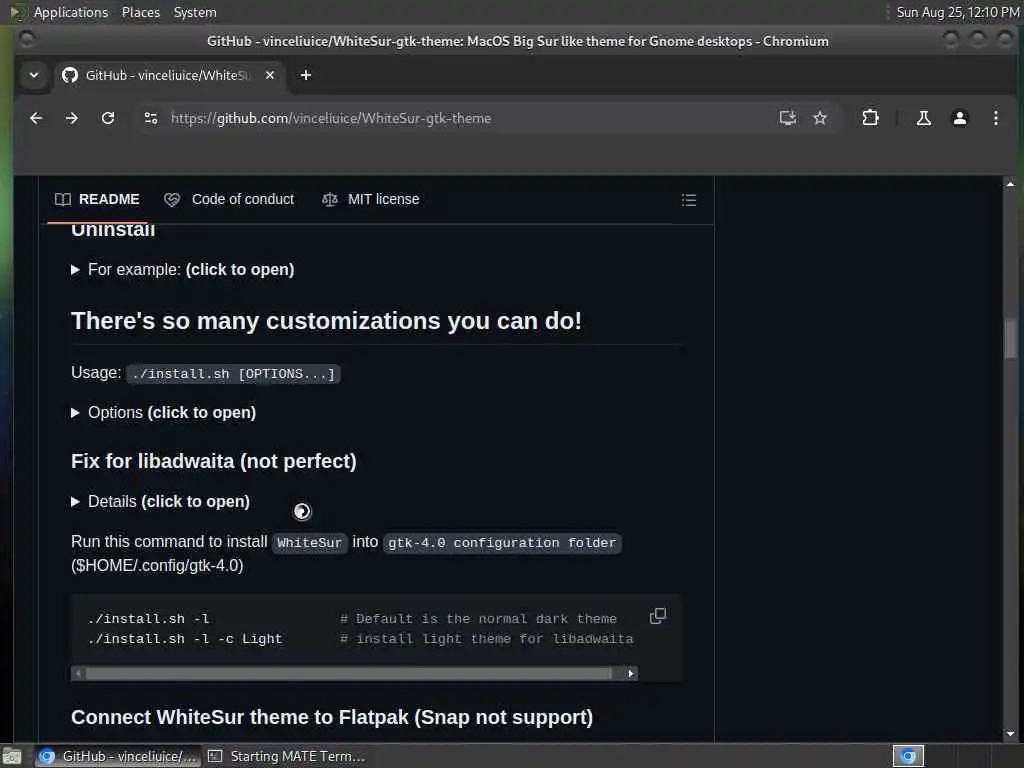Click the address bar URL
The image size is (1024, 768).
pyautogui.click(x=330, y=118)
